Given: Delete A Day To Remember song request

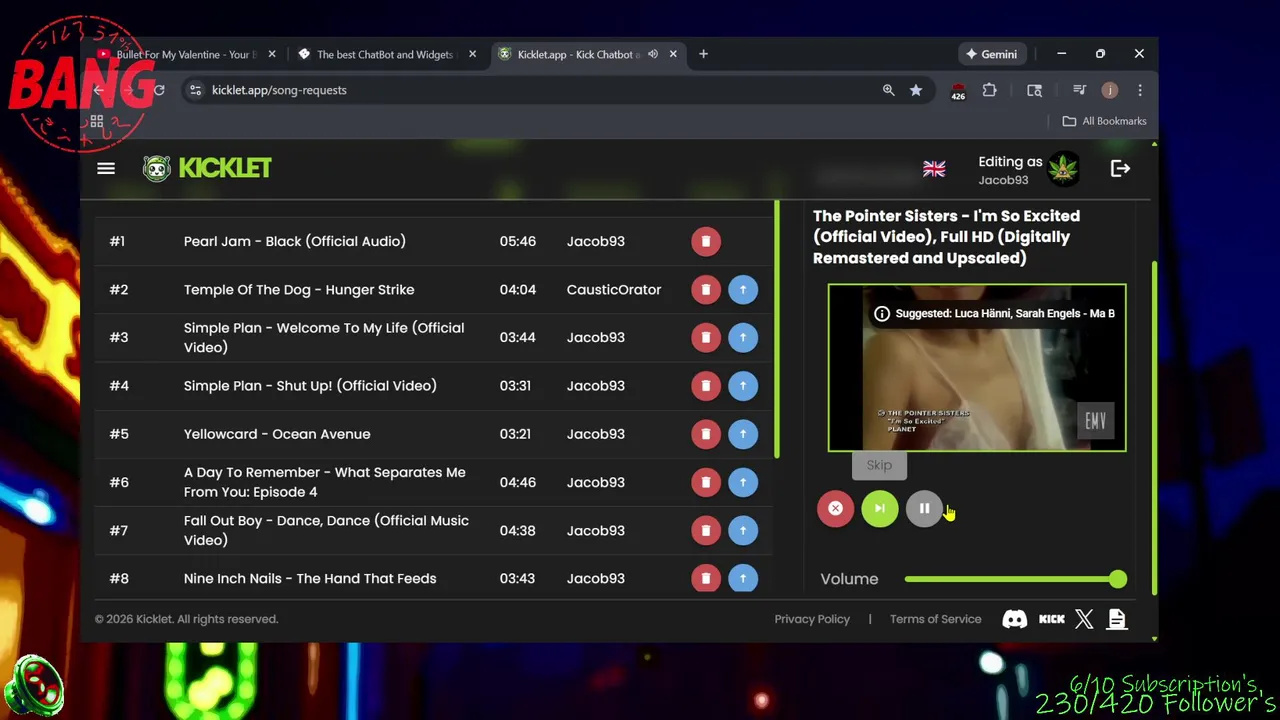Looking at the screenshot, I should [x=706, y=482].
